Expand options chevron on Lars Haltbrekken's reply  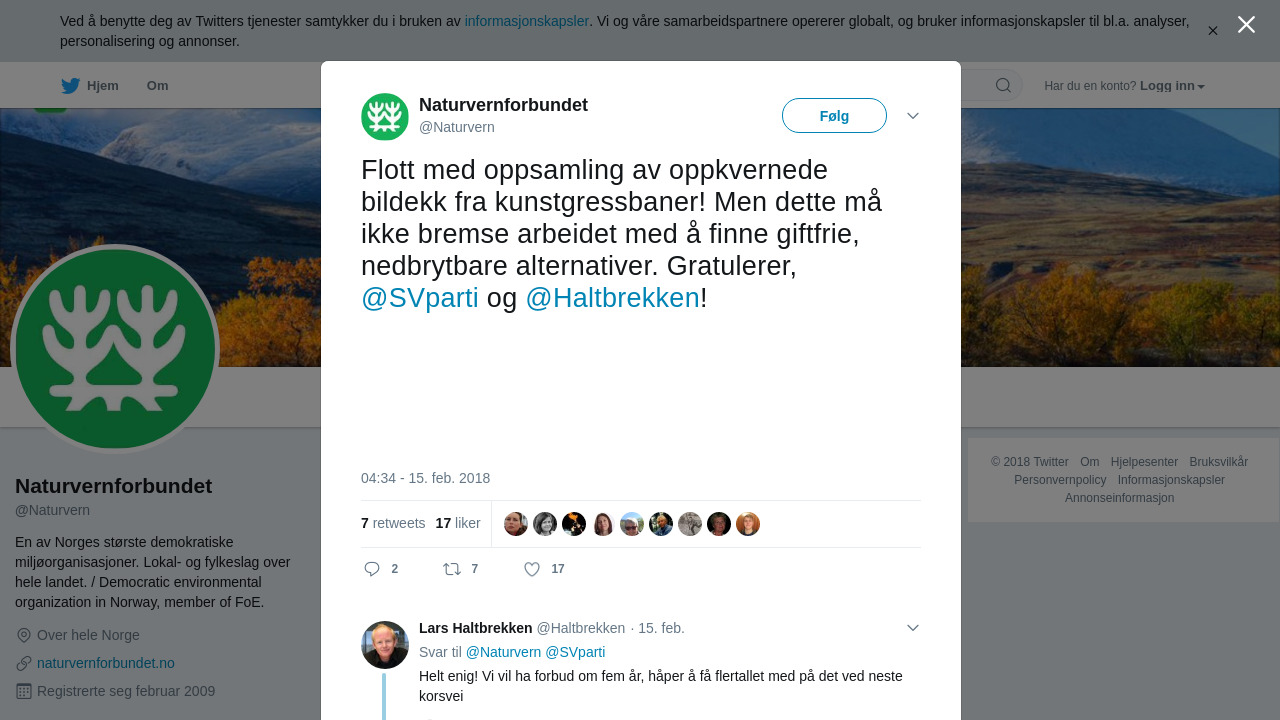tap(913, 628)
